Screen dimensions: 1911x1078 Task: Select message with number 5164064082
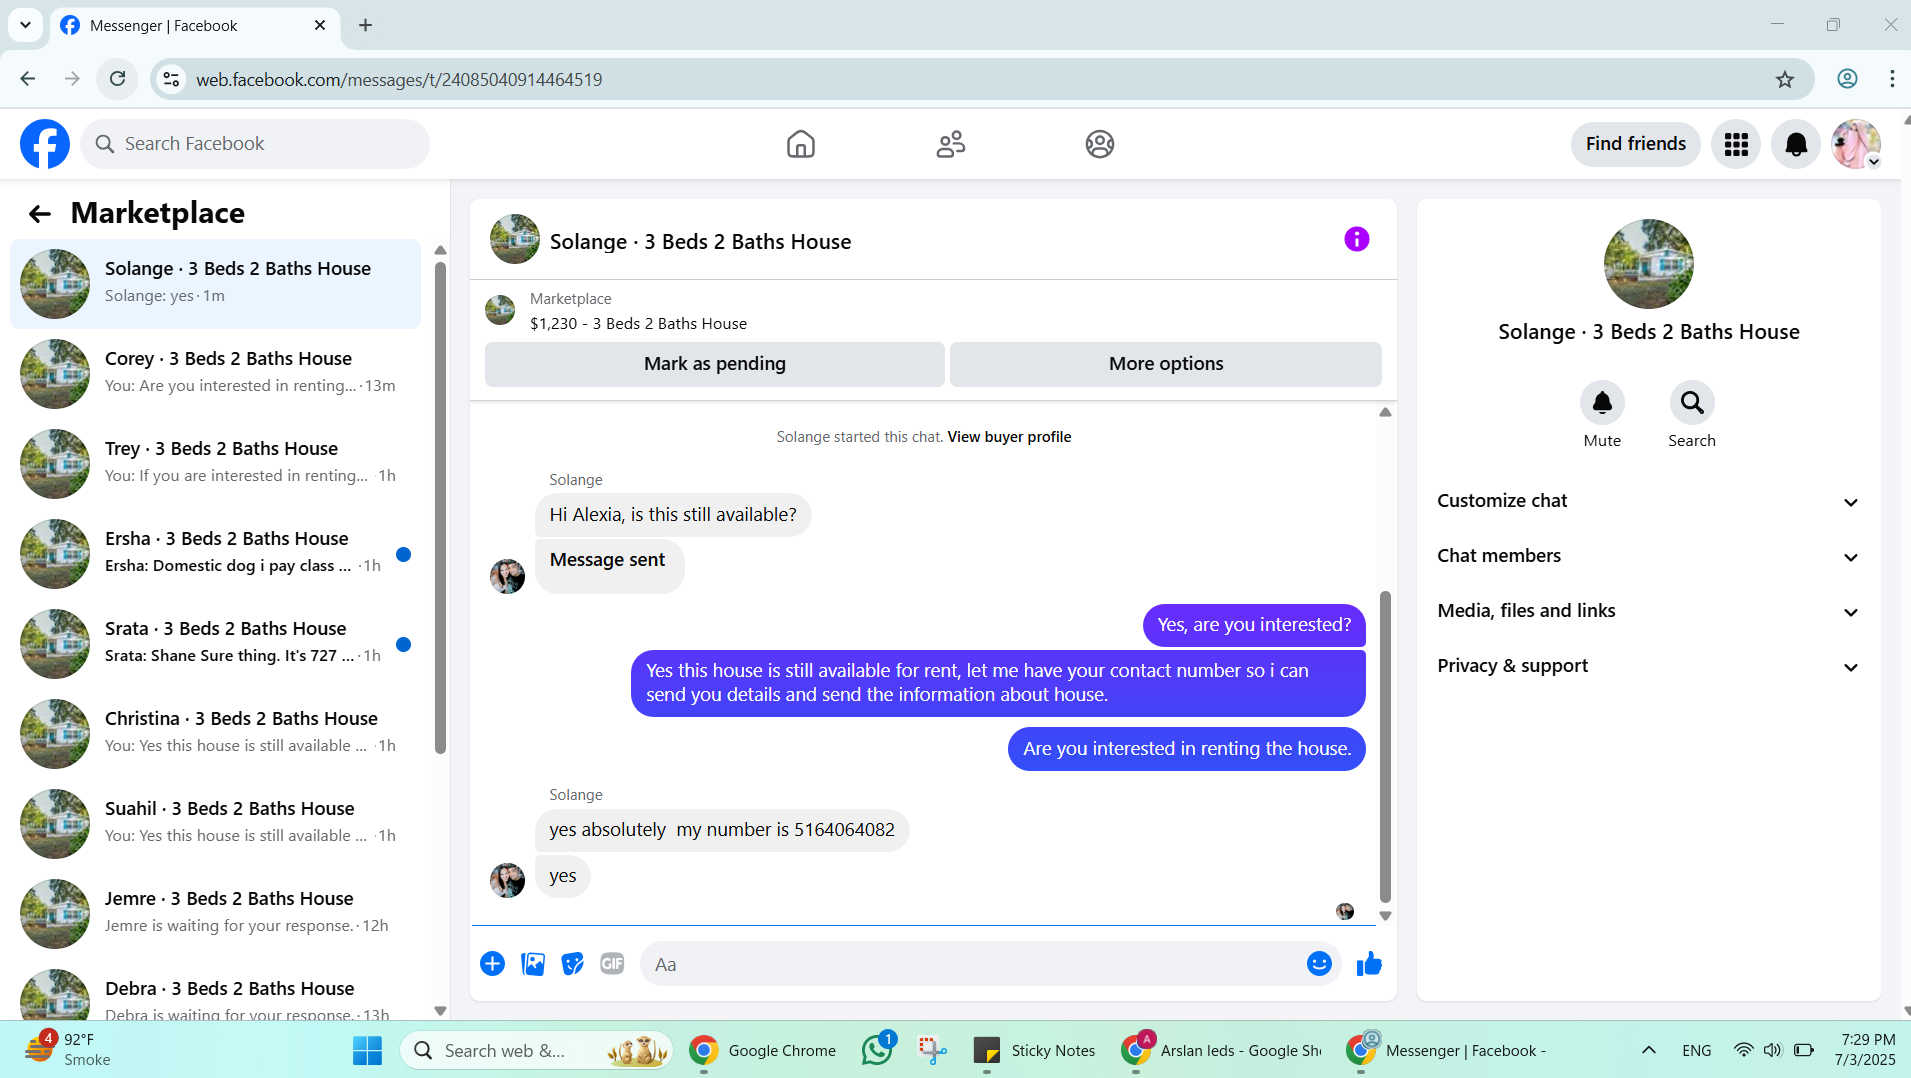tap(721, 830)
